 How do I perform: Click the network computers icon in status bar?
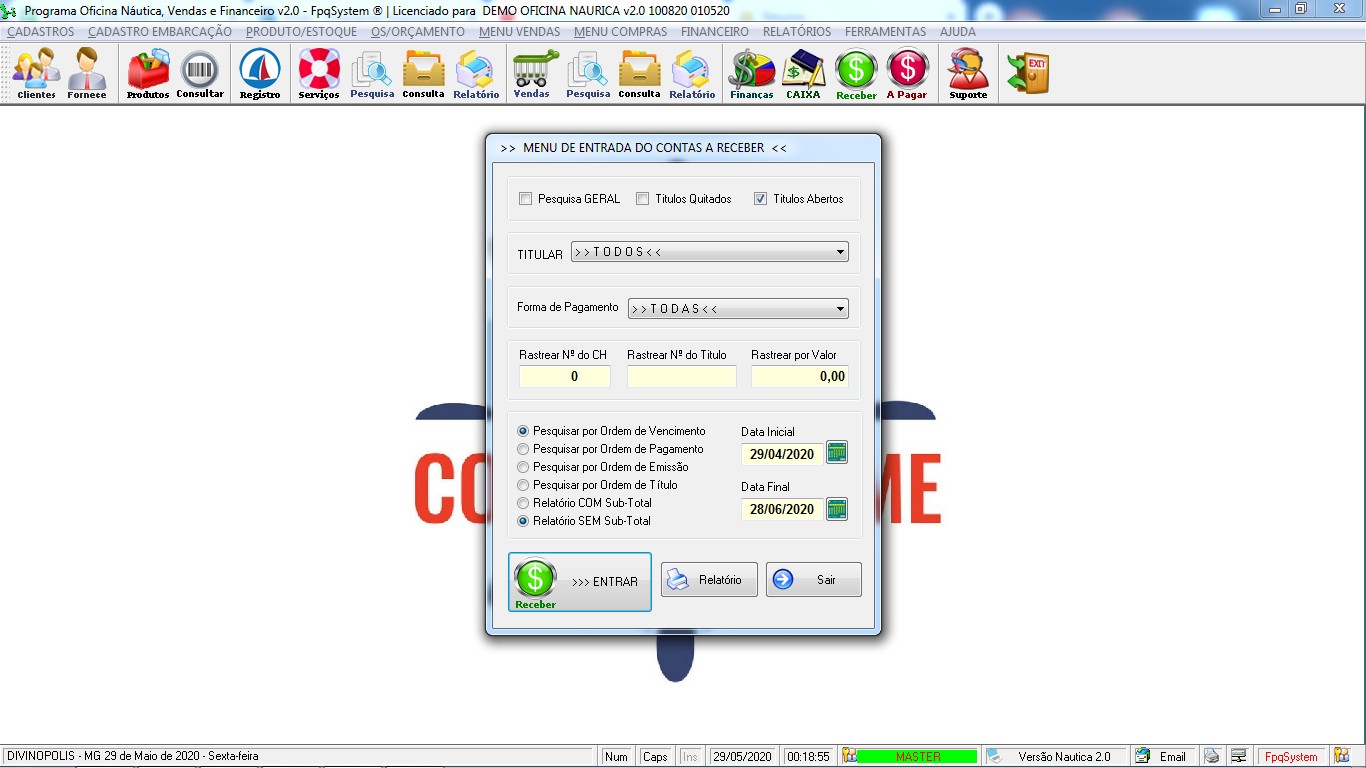1238,756
